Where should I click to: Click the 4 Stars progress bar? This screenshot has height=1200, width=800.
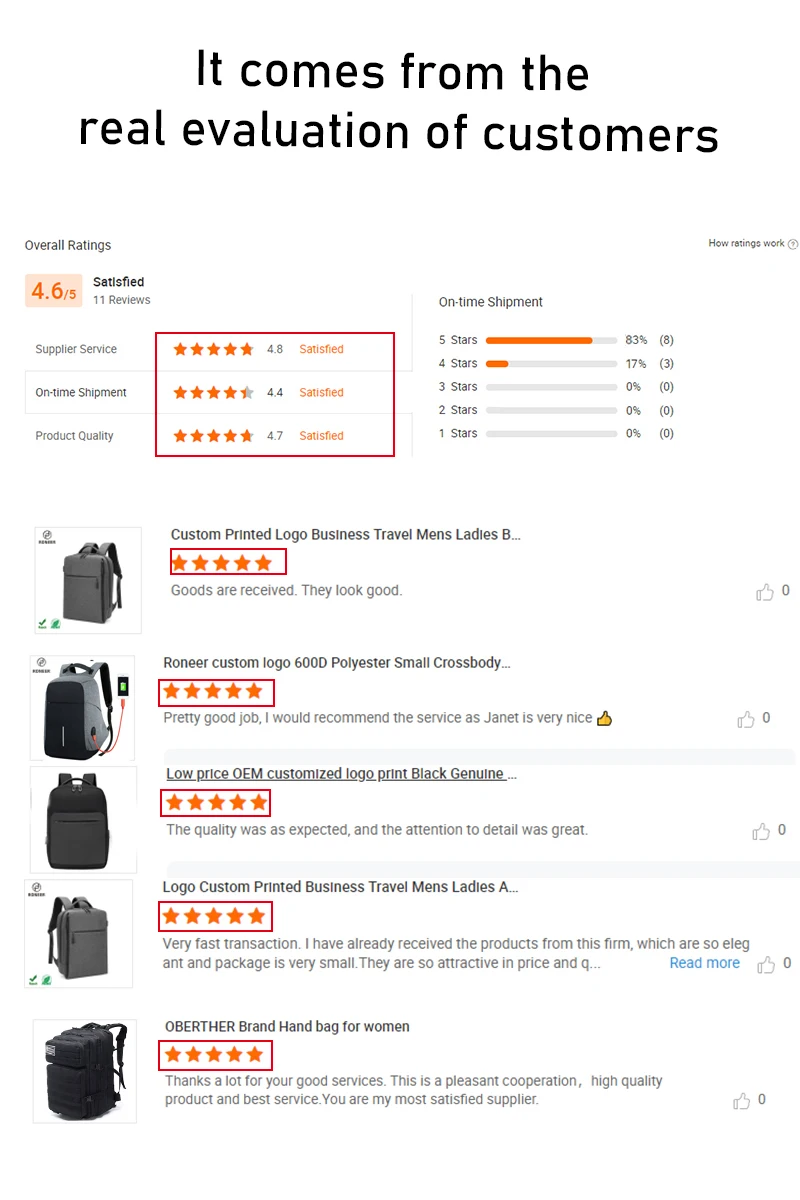click(x=551, y=364)
